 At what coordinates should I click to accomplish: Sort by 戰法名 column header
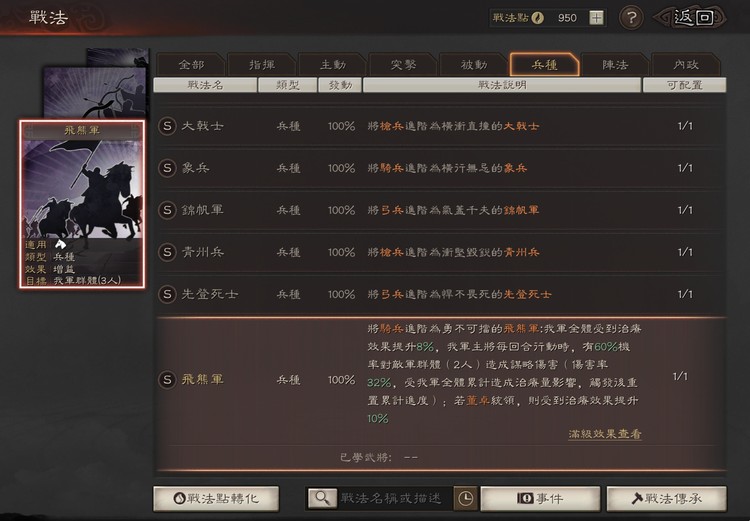(x=205, y=85)
